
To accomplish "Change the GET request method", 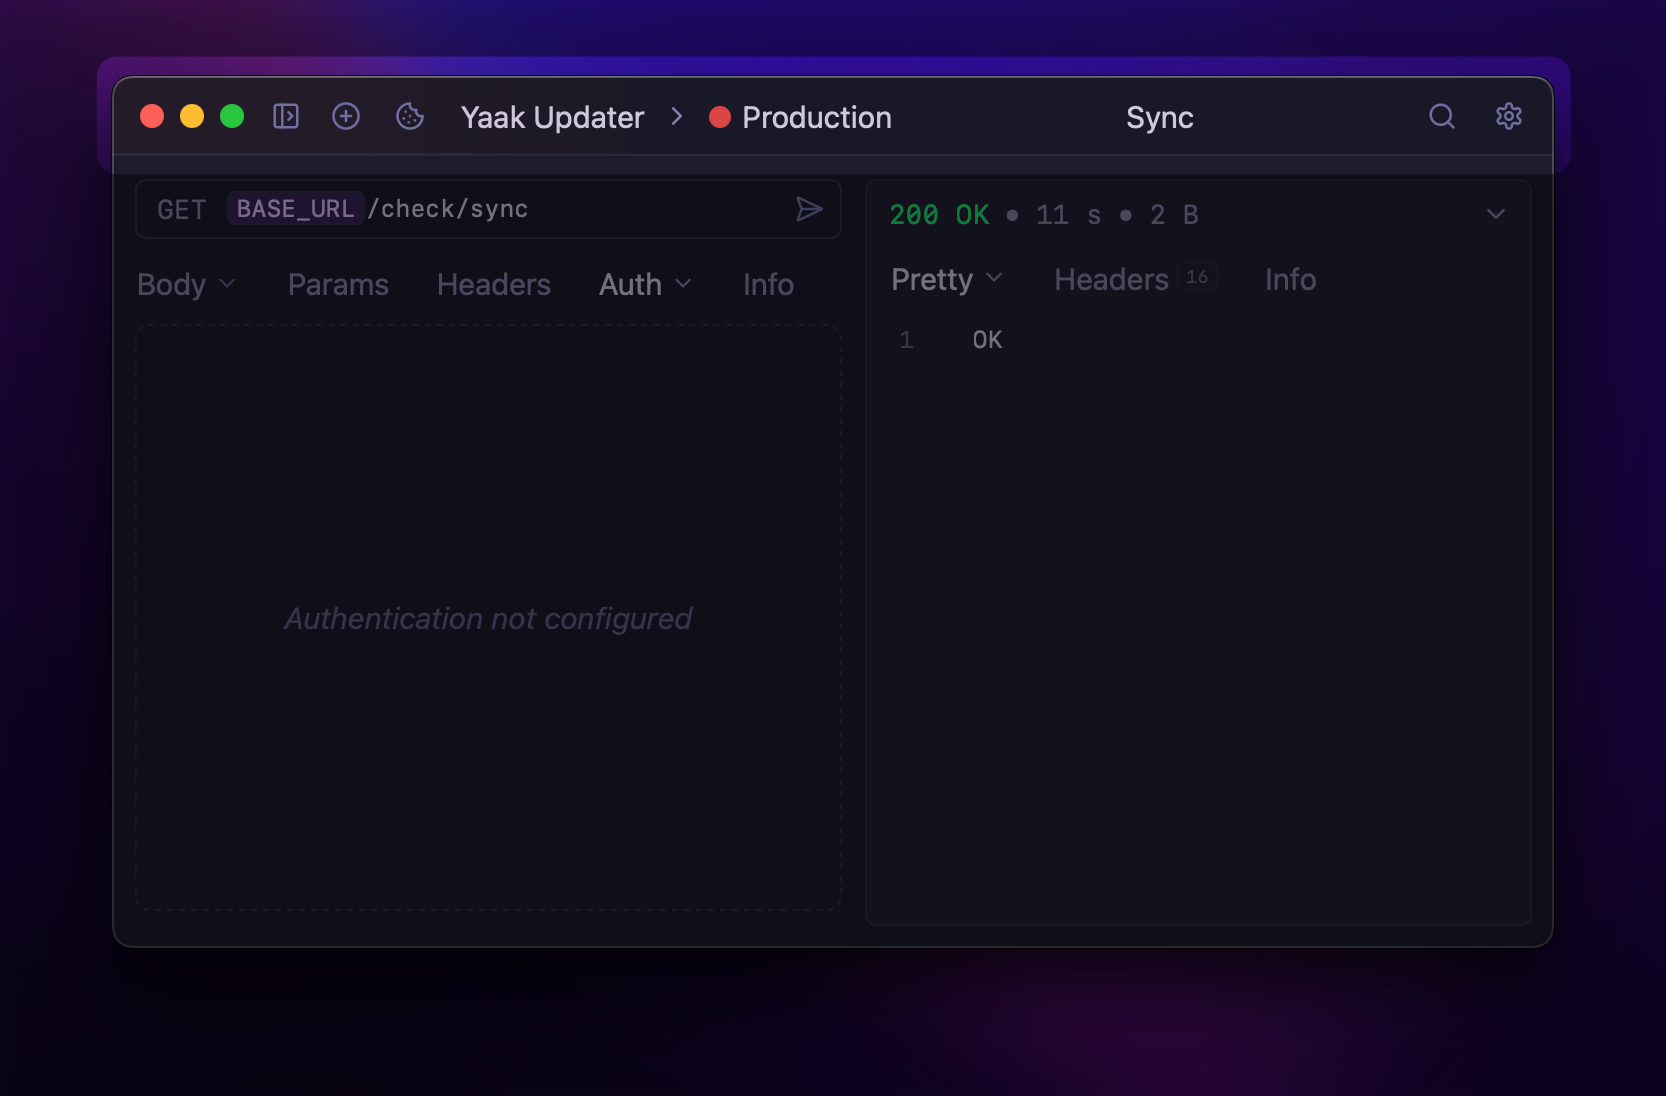I will 181,210.
